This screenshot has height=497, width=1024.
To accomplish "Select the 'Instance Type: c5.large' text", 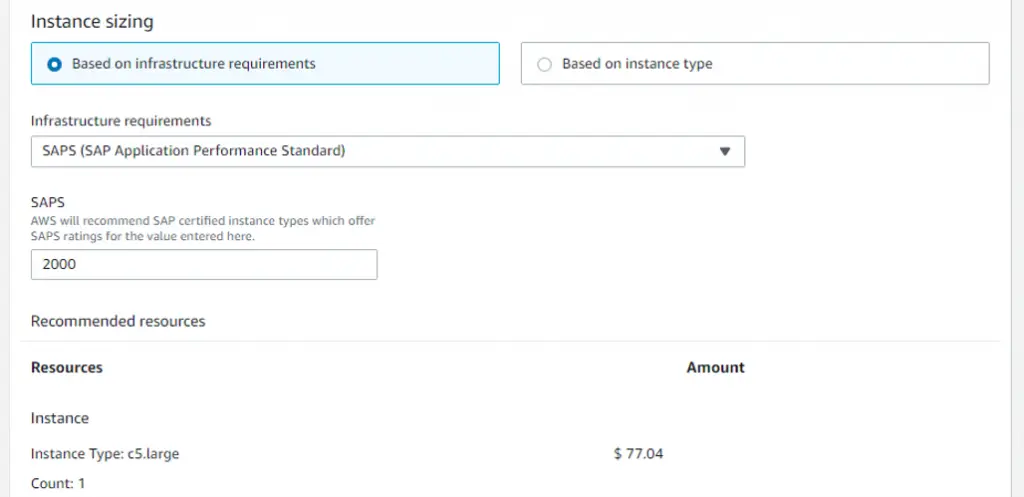I will [x=105, y=454].
